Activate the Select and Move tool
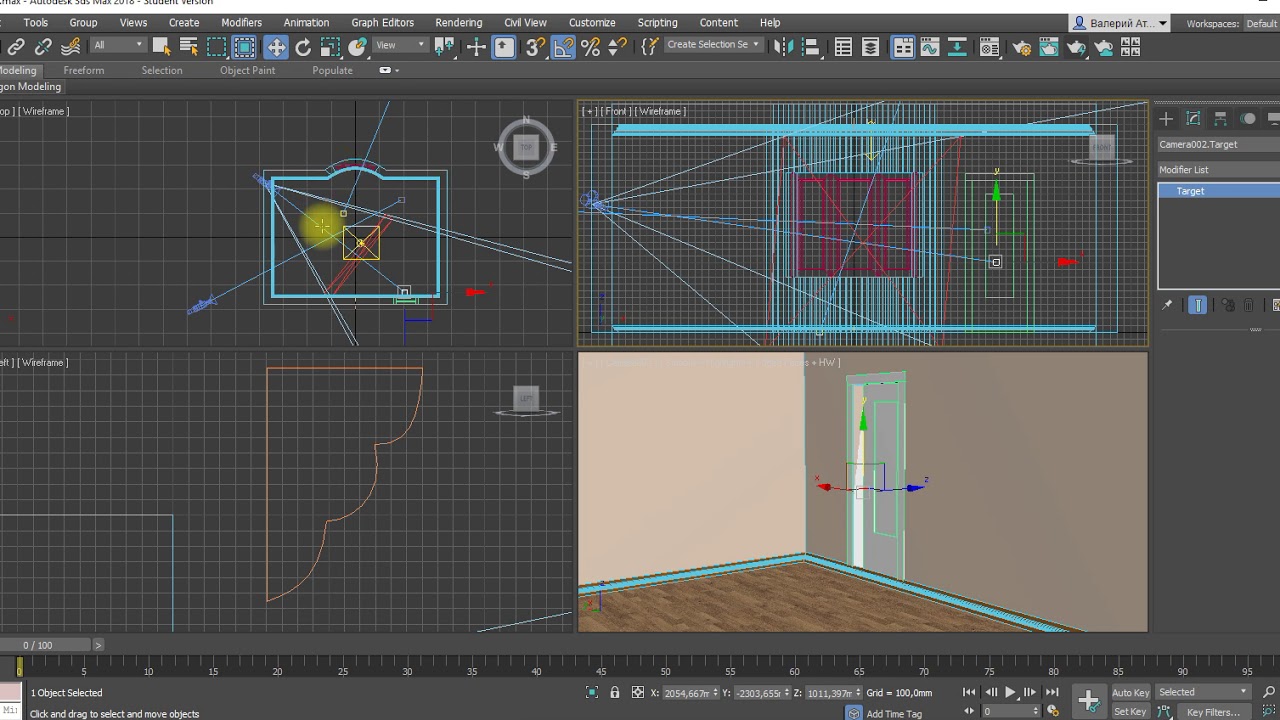This screenshot has width=1280, height=720. [275, 47]
